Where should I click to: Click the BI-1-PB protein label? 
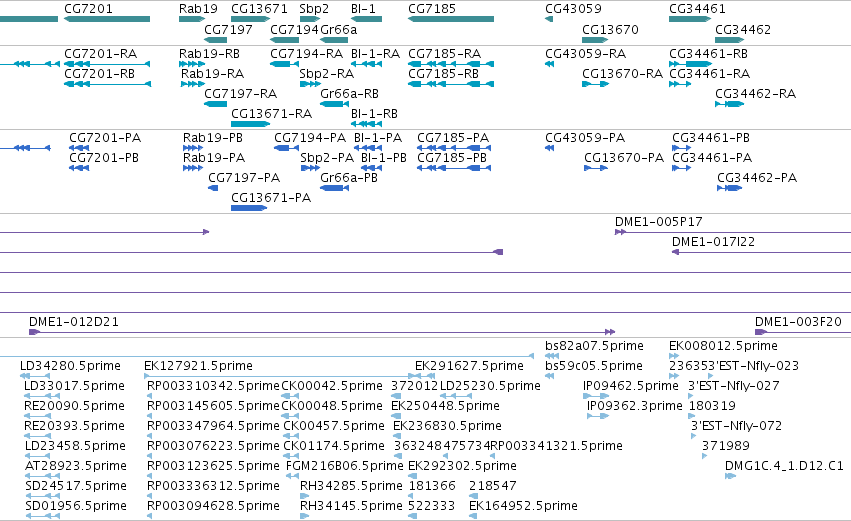click(x=384, y=158)
